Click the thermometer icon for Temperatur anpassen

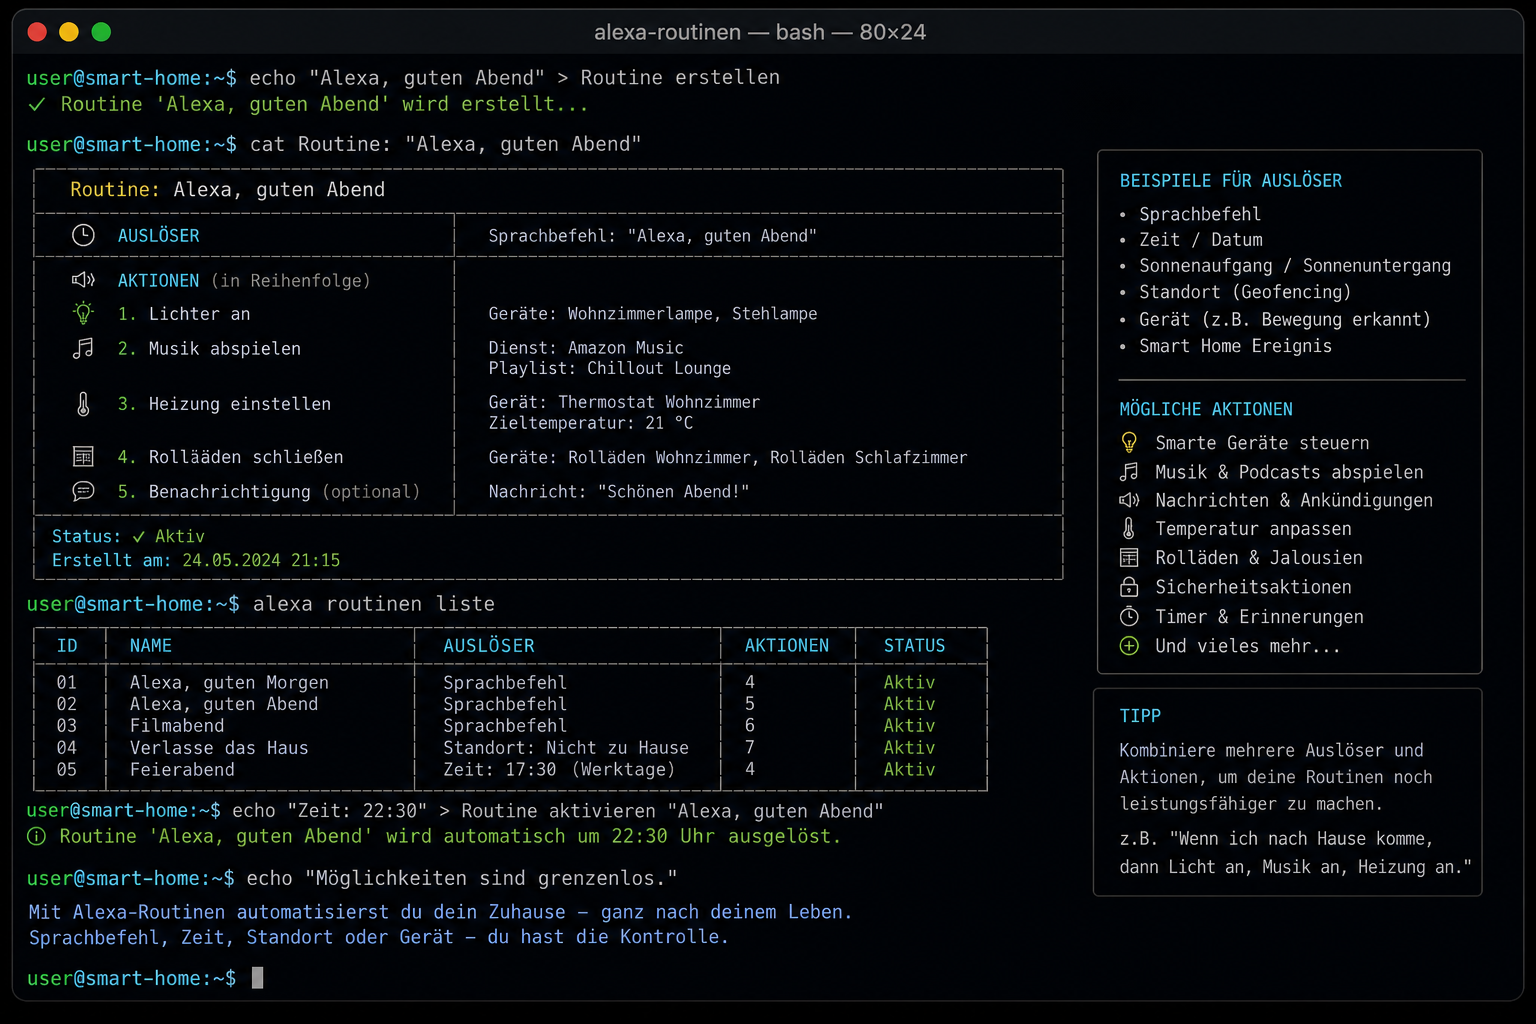point(1129,528)
